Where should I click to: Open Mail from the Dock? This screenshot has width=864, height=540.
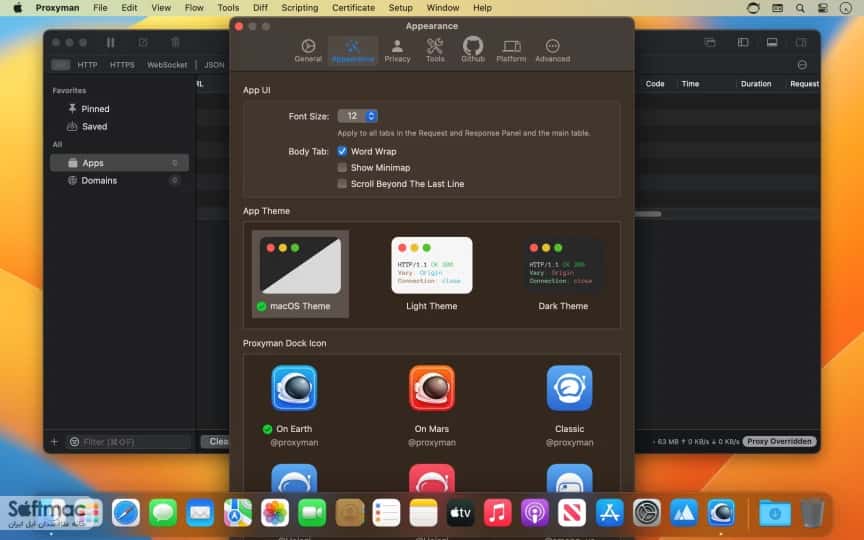coord(200,513)
